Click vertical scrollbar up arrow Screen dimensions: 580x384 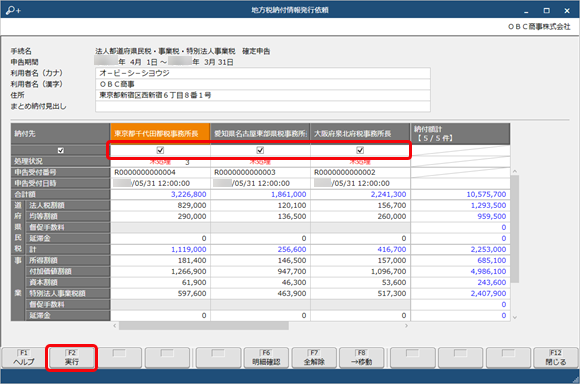coord(515,171)
